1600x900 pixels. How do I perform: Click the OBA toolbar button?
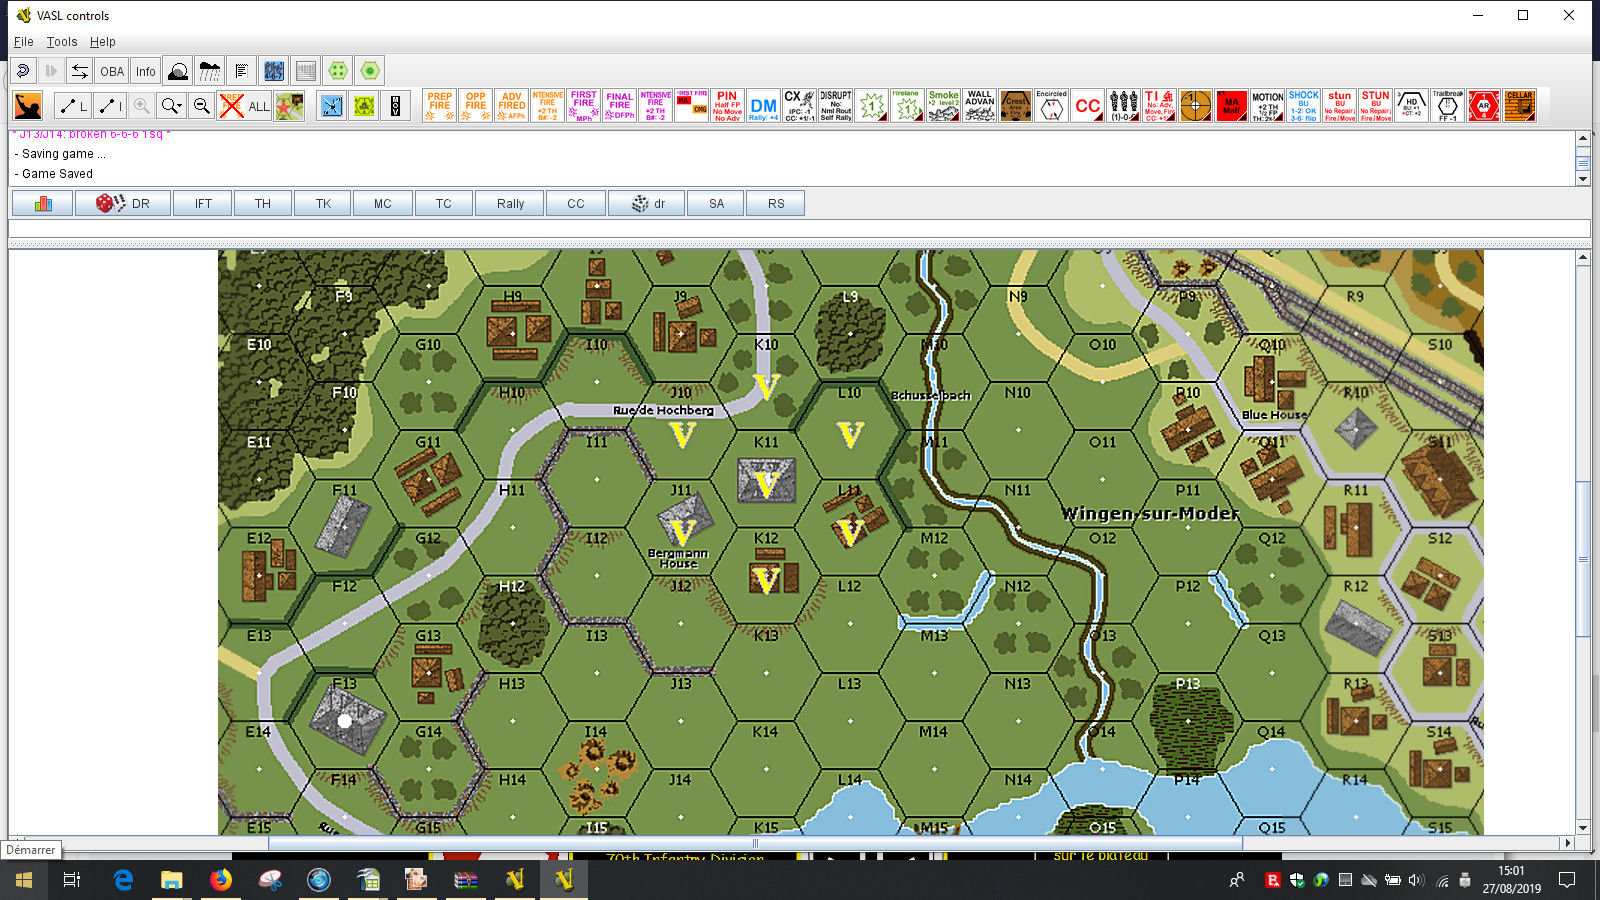coord(112,71)
